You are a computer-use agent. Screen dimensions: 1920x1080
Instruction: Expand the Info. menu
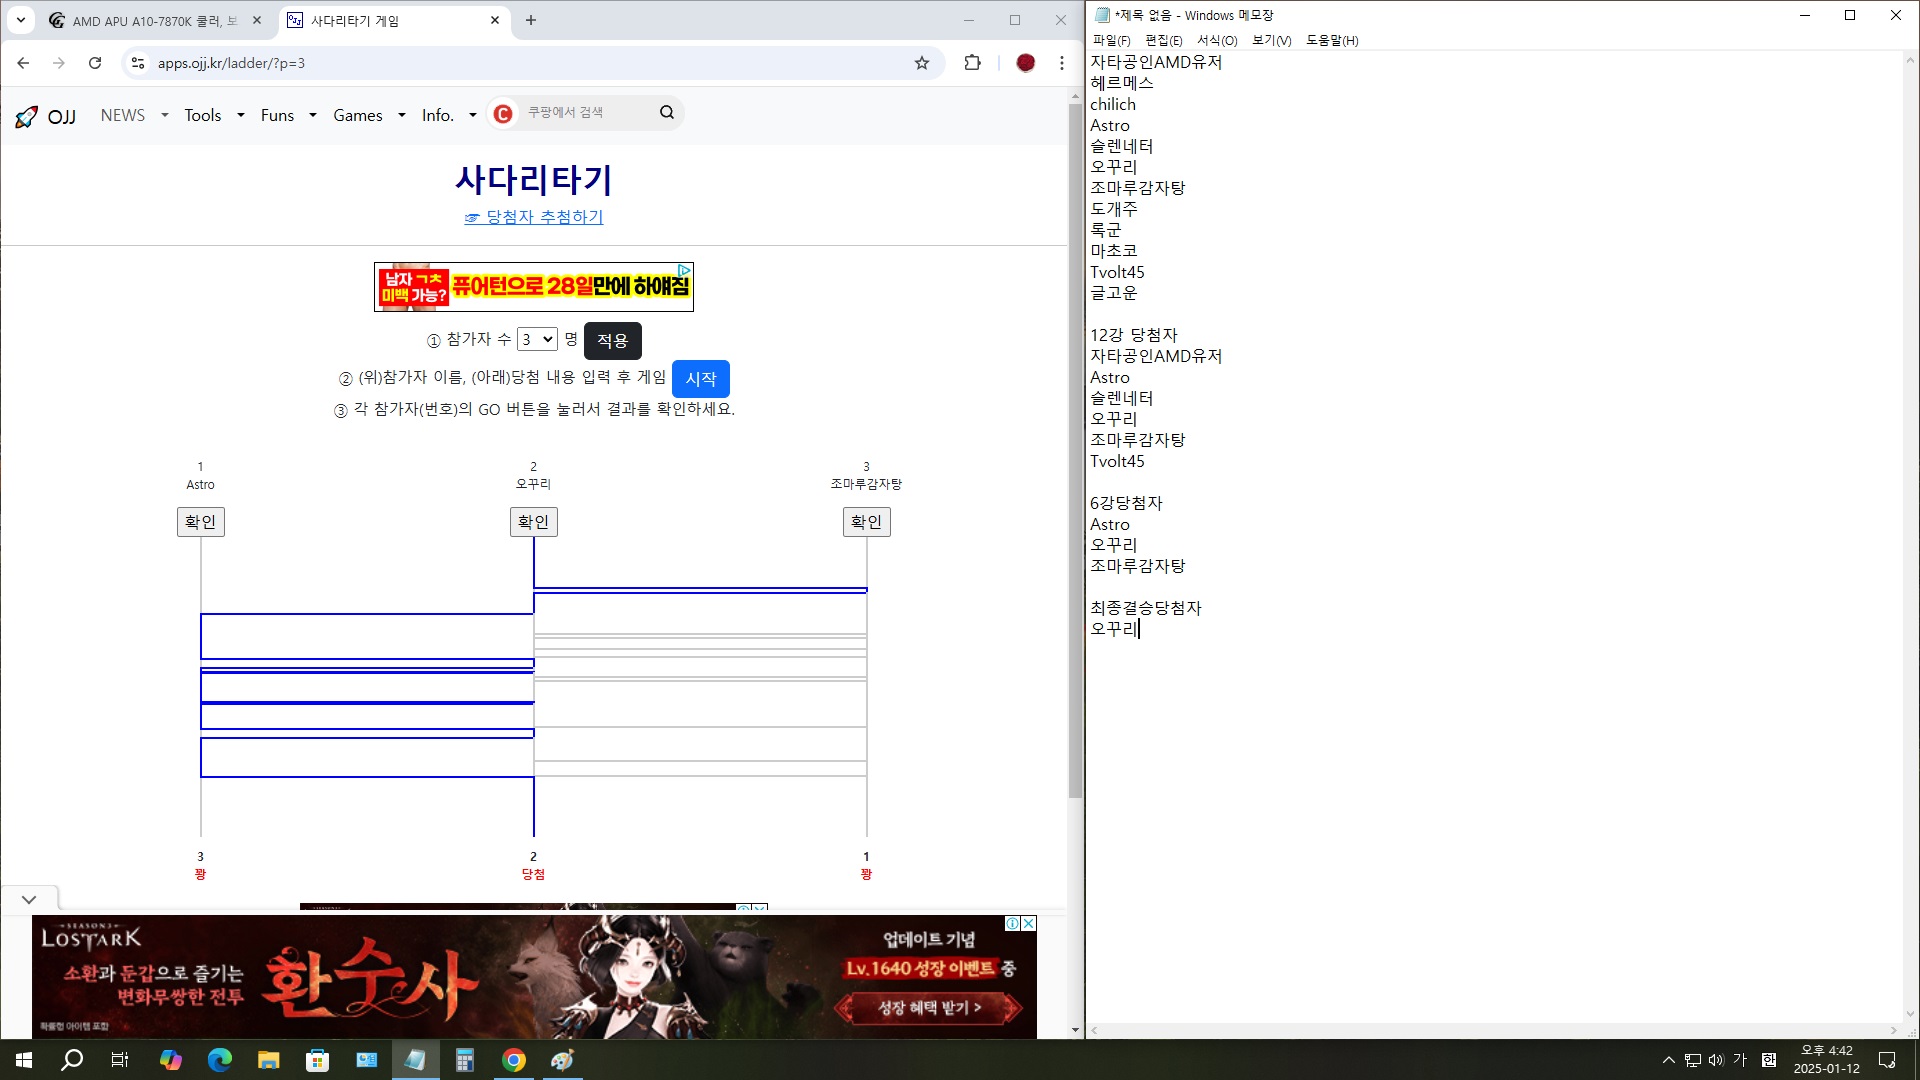[x=449, y=115]
